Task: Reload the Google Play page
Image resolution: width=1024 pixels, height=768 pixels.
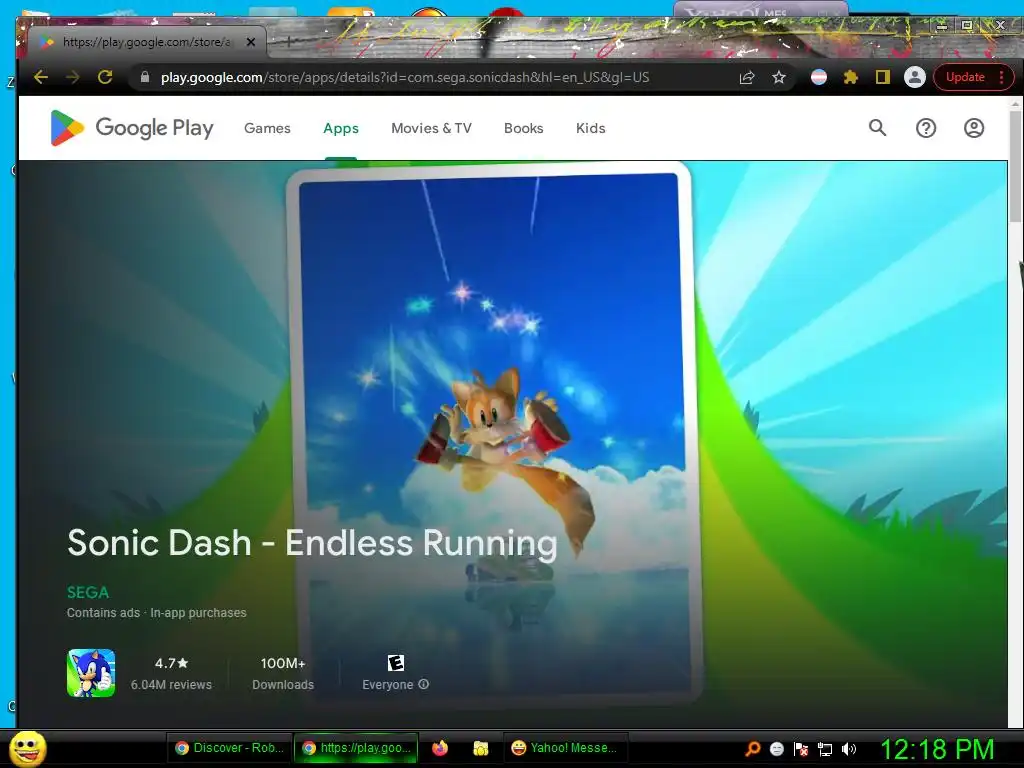Action: point(104,77)
